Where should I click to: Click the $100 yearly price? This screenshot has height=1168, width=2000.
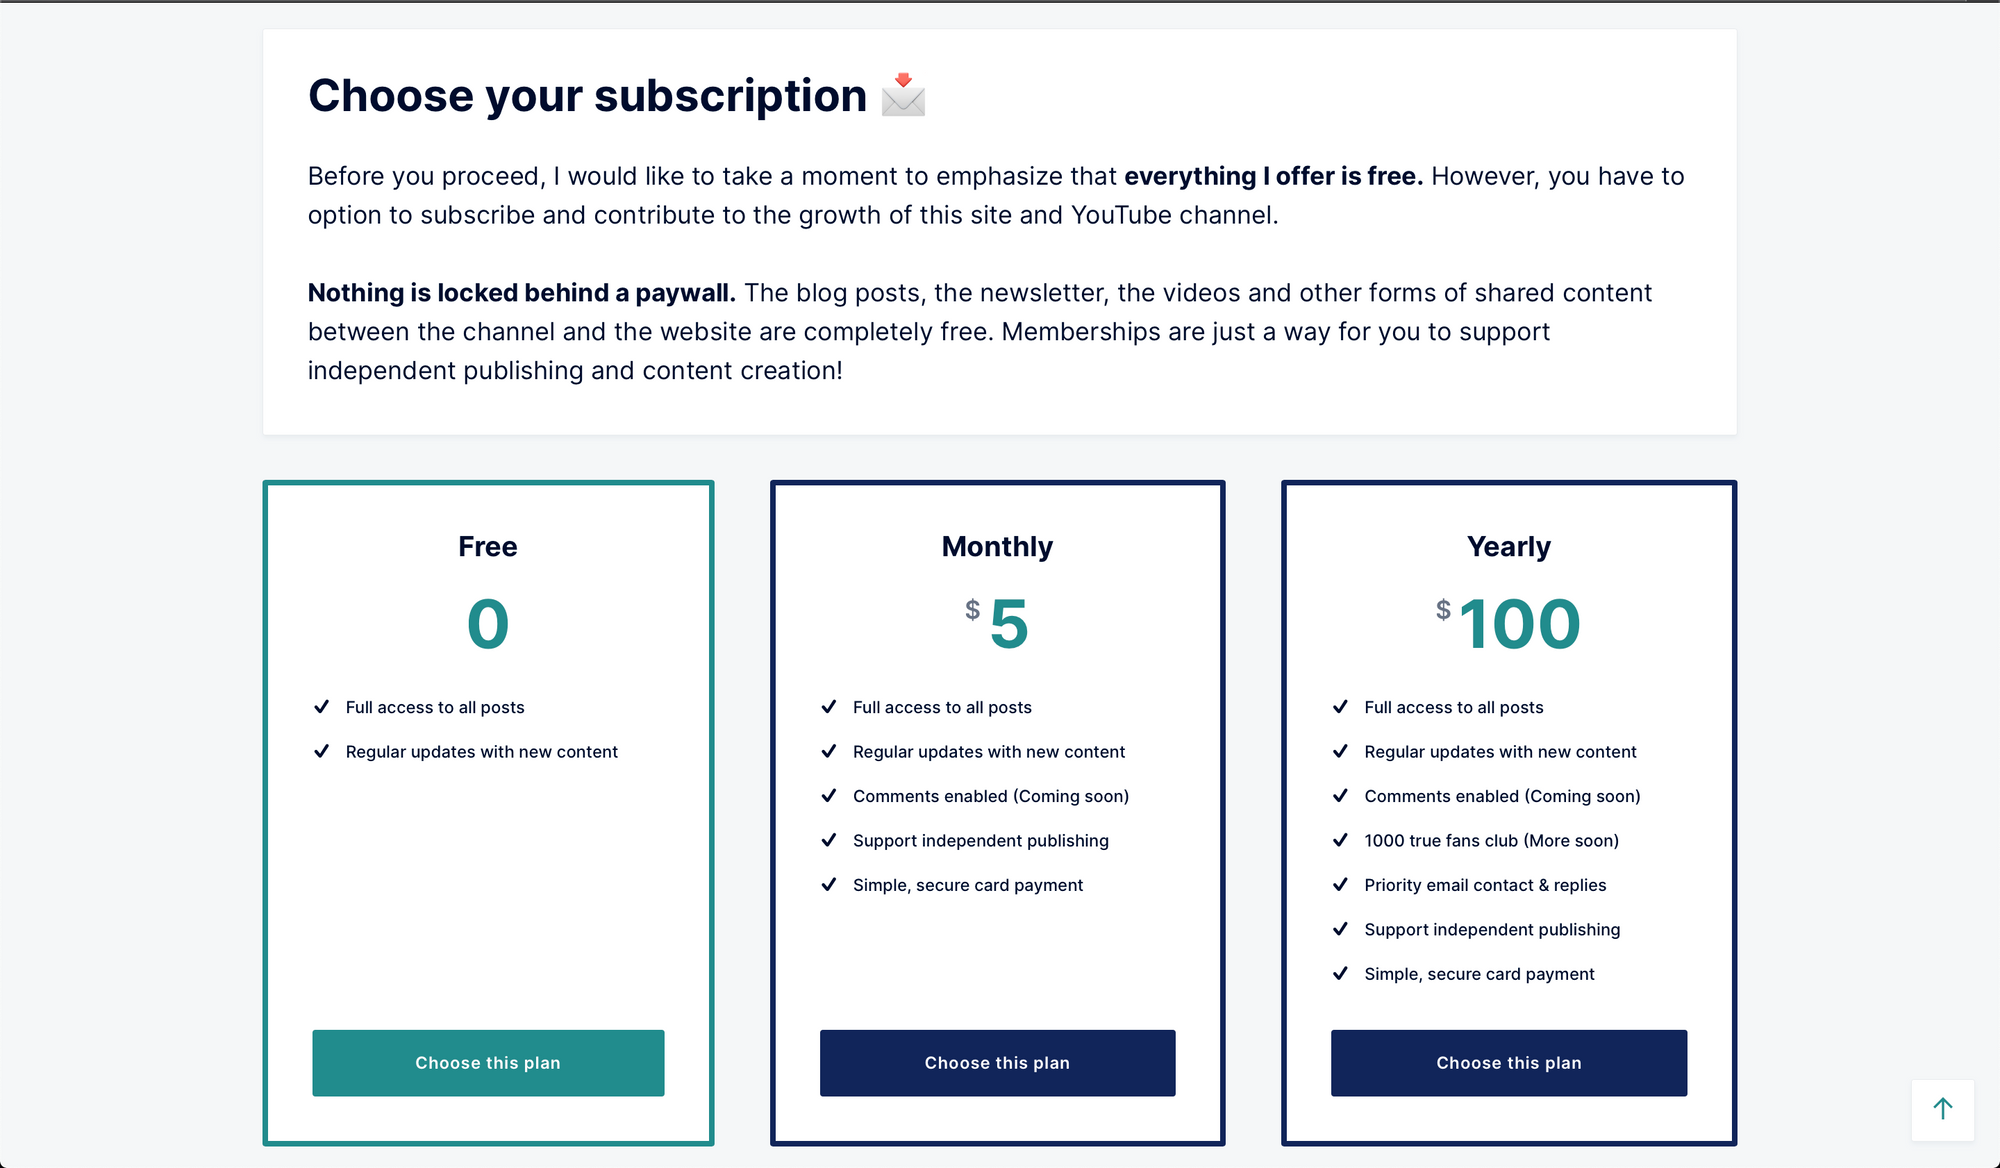[x=1509, y=624]
